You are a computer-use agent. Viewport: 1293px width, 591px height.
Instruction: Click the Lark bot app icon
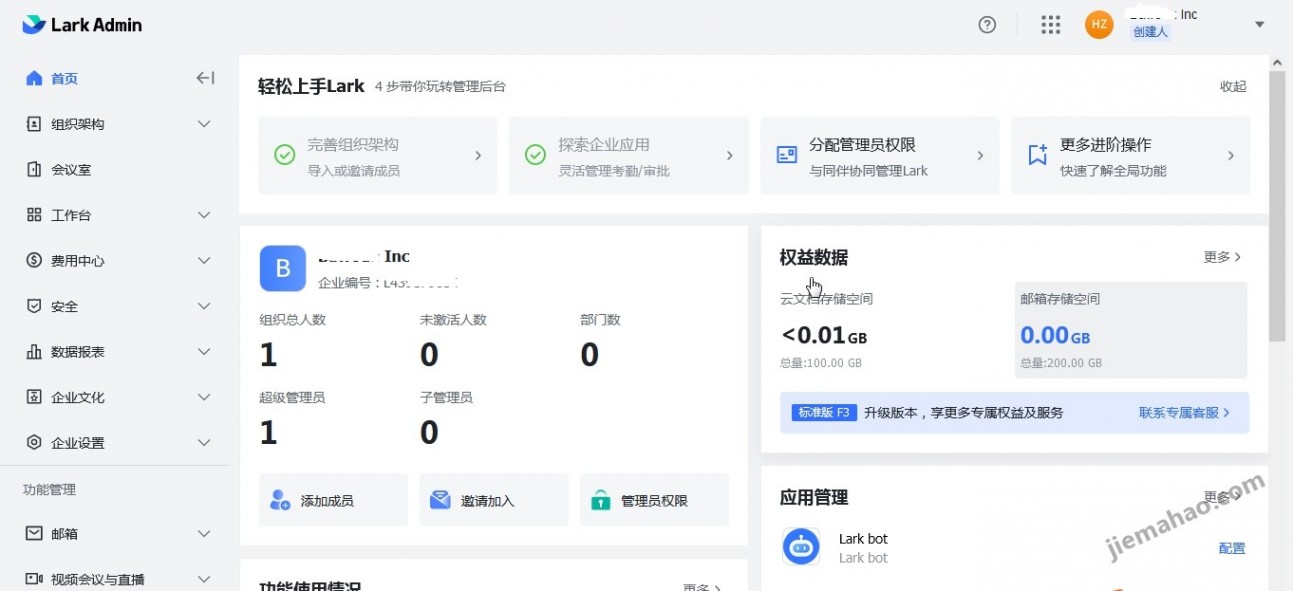[800, 546]
